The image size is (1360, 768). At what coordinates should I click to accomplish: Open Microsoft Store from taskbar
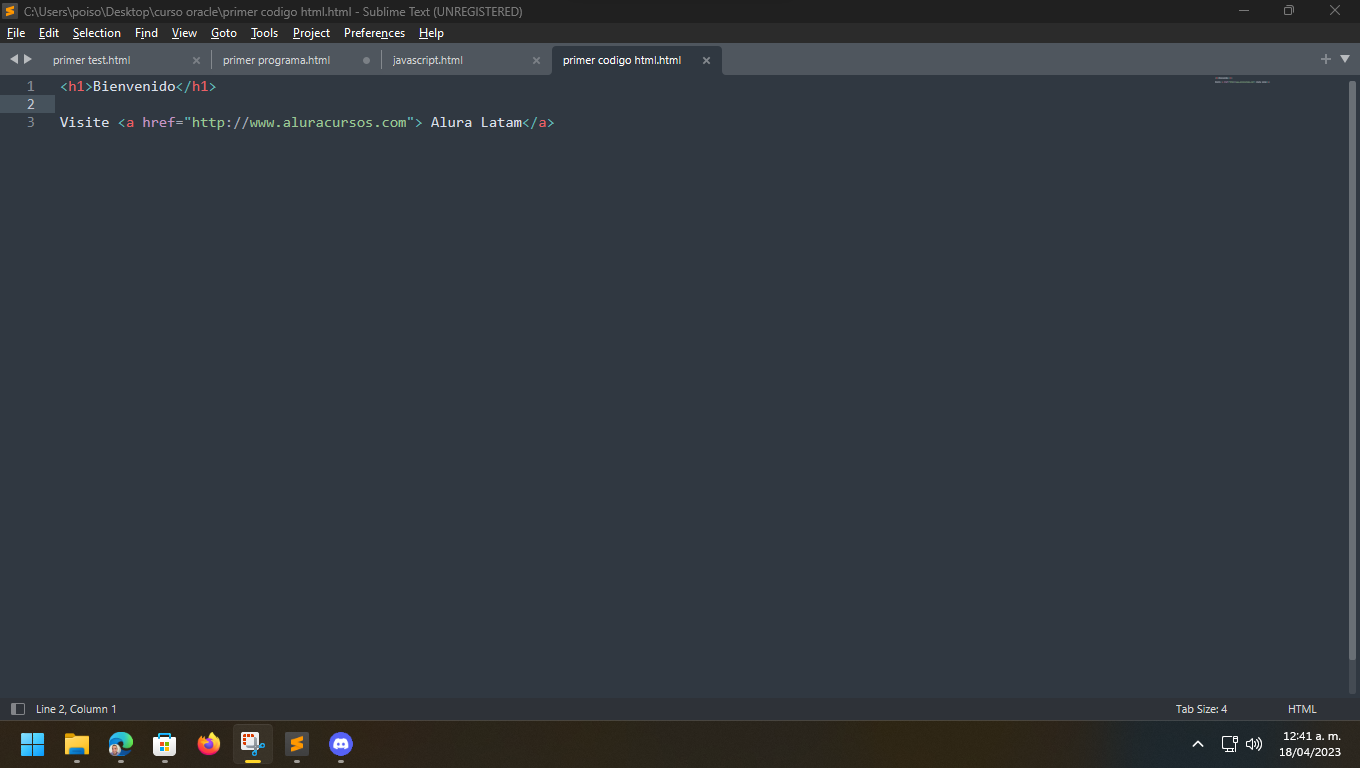pos(165,744)
